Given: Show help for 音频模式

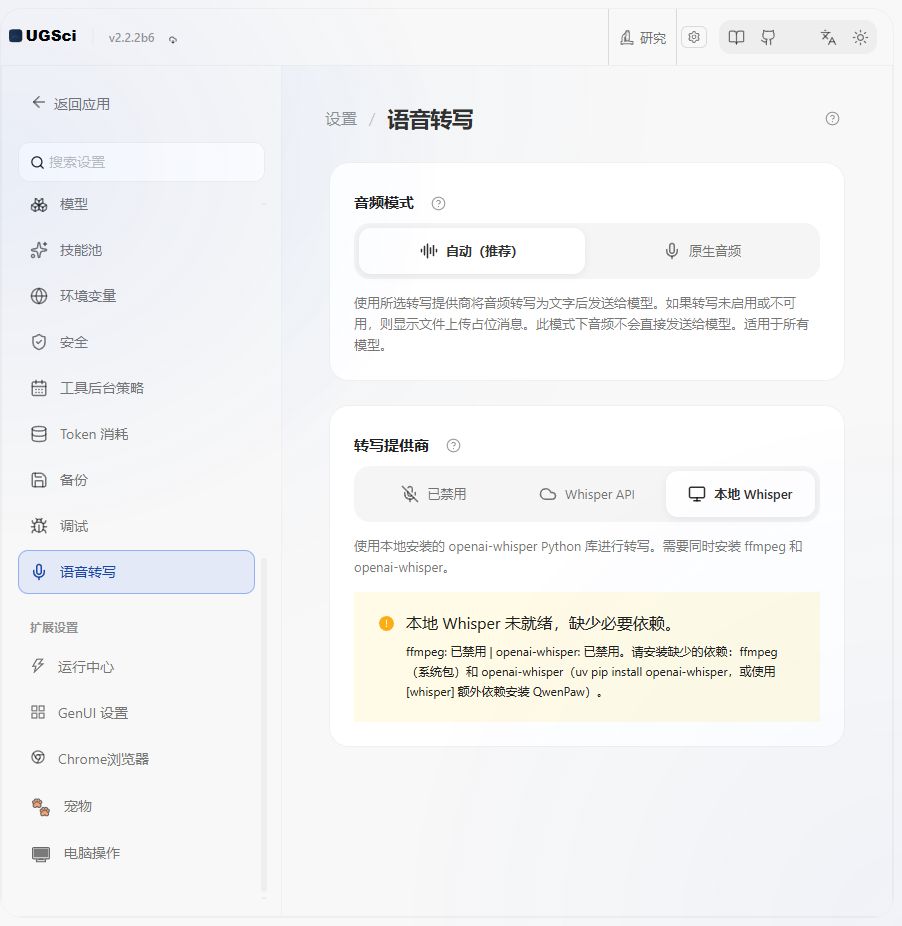Looking at the screenshot, I should point(438,204).
